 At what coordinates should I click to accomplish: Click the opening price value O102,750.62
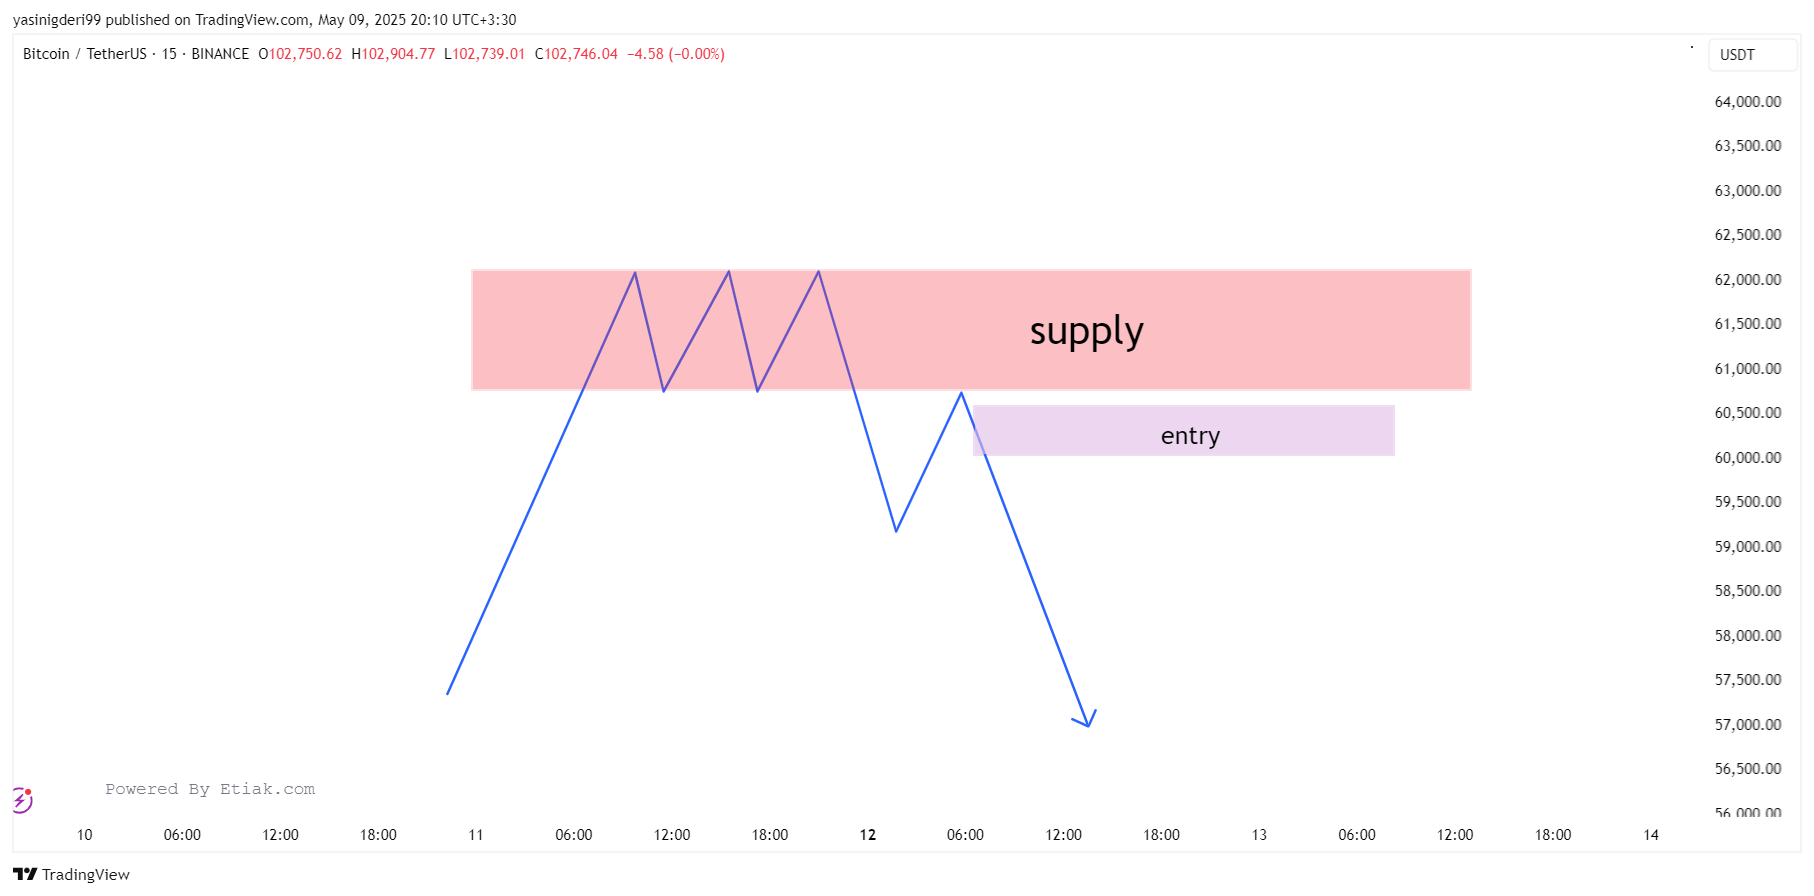[x=300, y=54]
